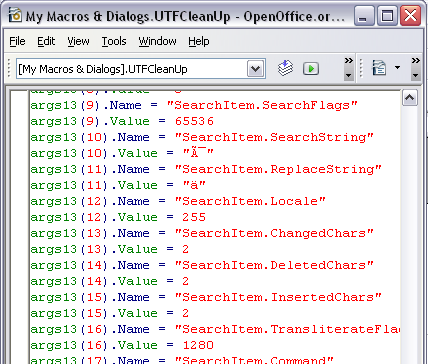Maximize the OpenOffice Basic window
428x364 pixels.
point(387,16)
